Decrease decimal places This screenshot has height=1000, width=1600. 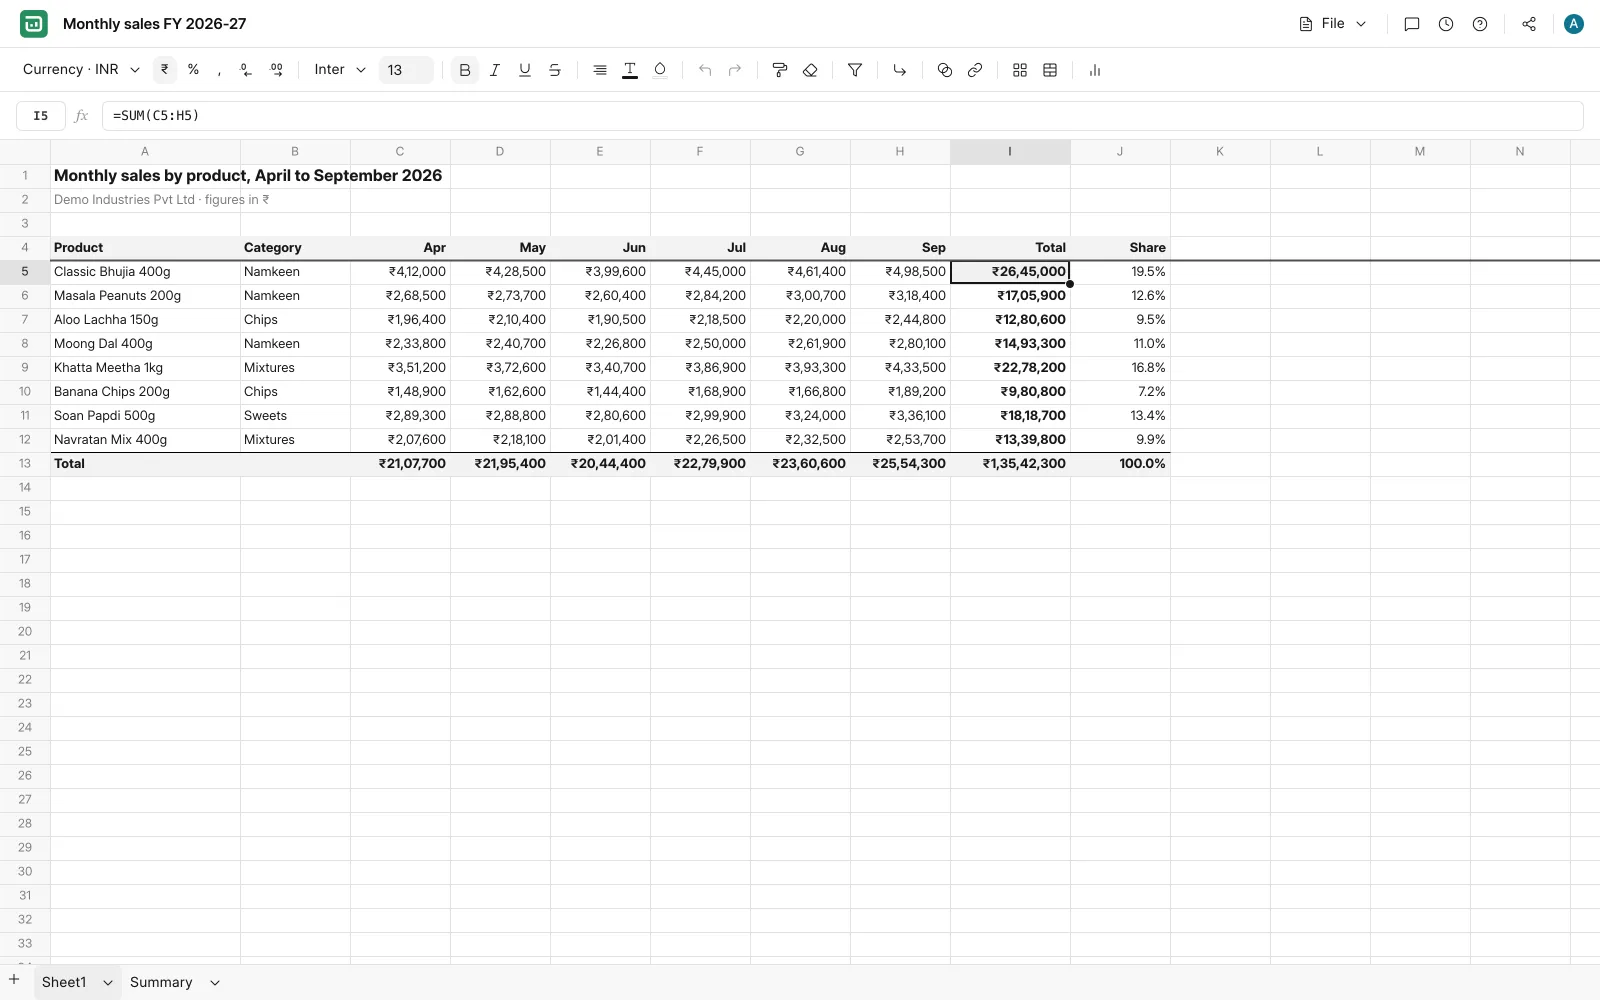pos(246,70)
